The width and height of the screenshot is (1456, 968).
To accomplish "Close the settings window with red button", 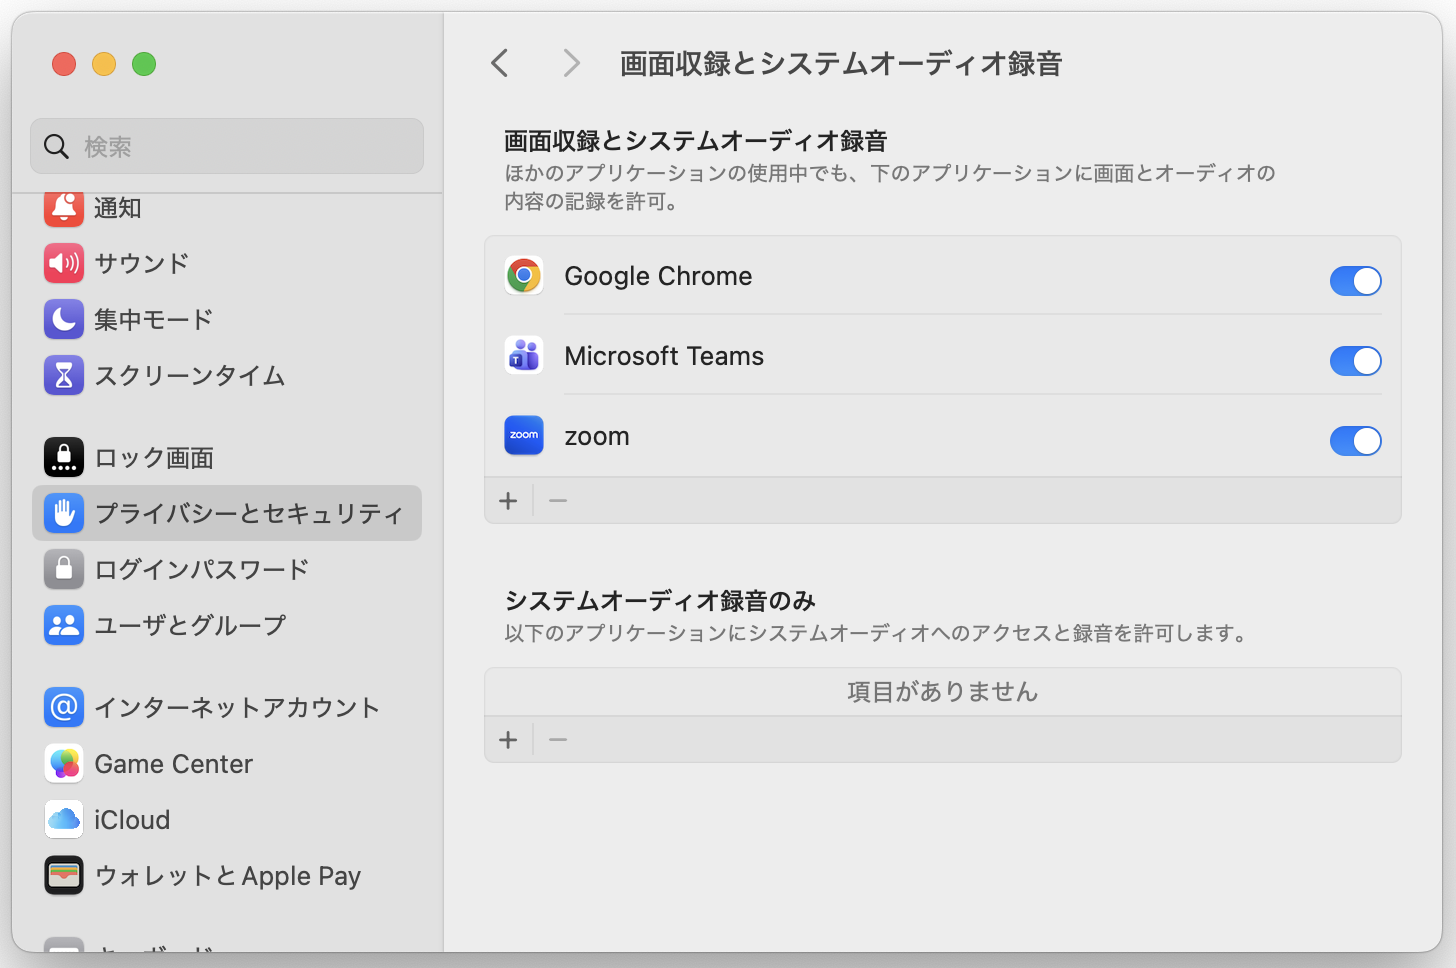I will coord(64,64).
